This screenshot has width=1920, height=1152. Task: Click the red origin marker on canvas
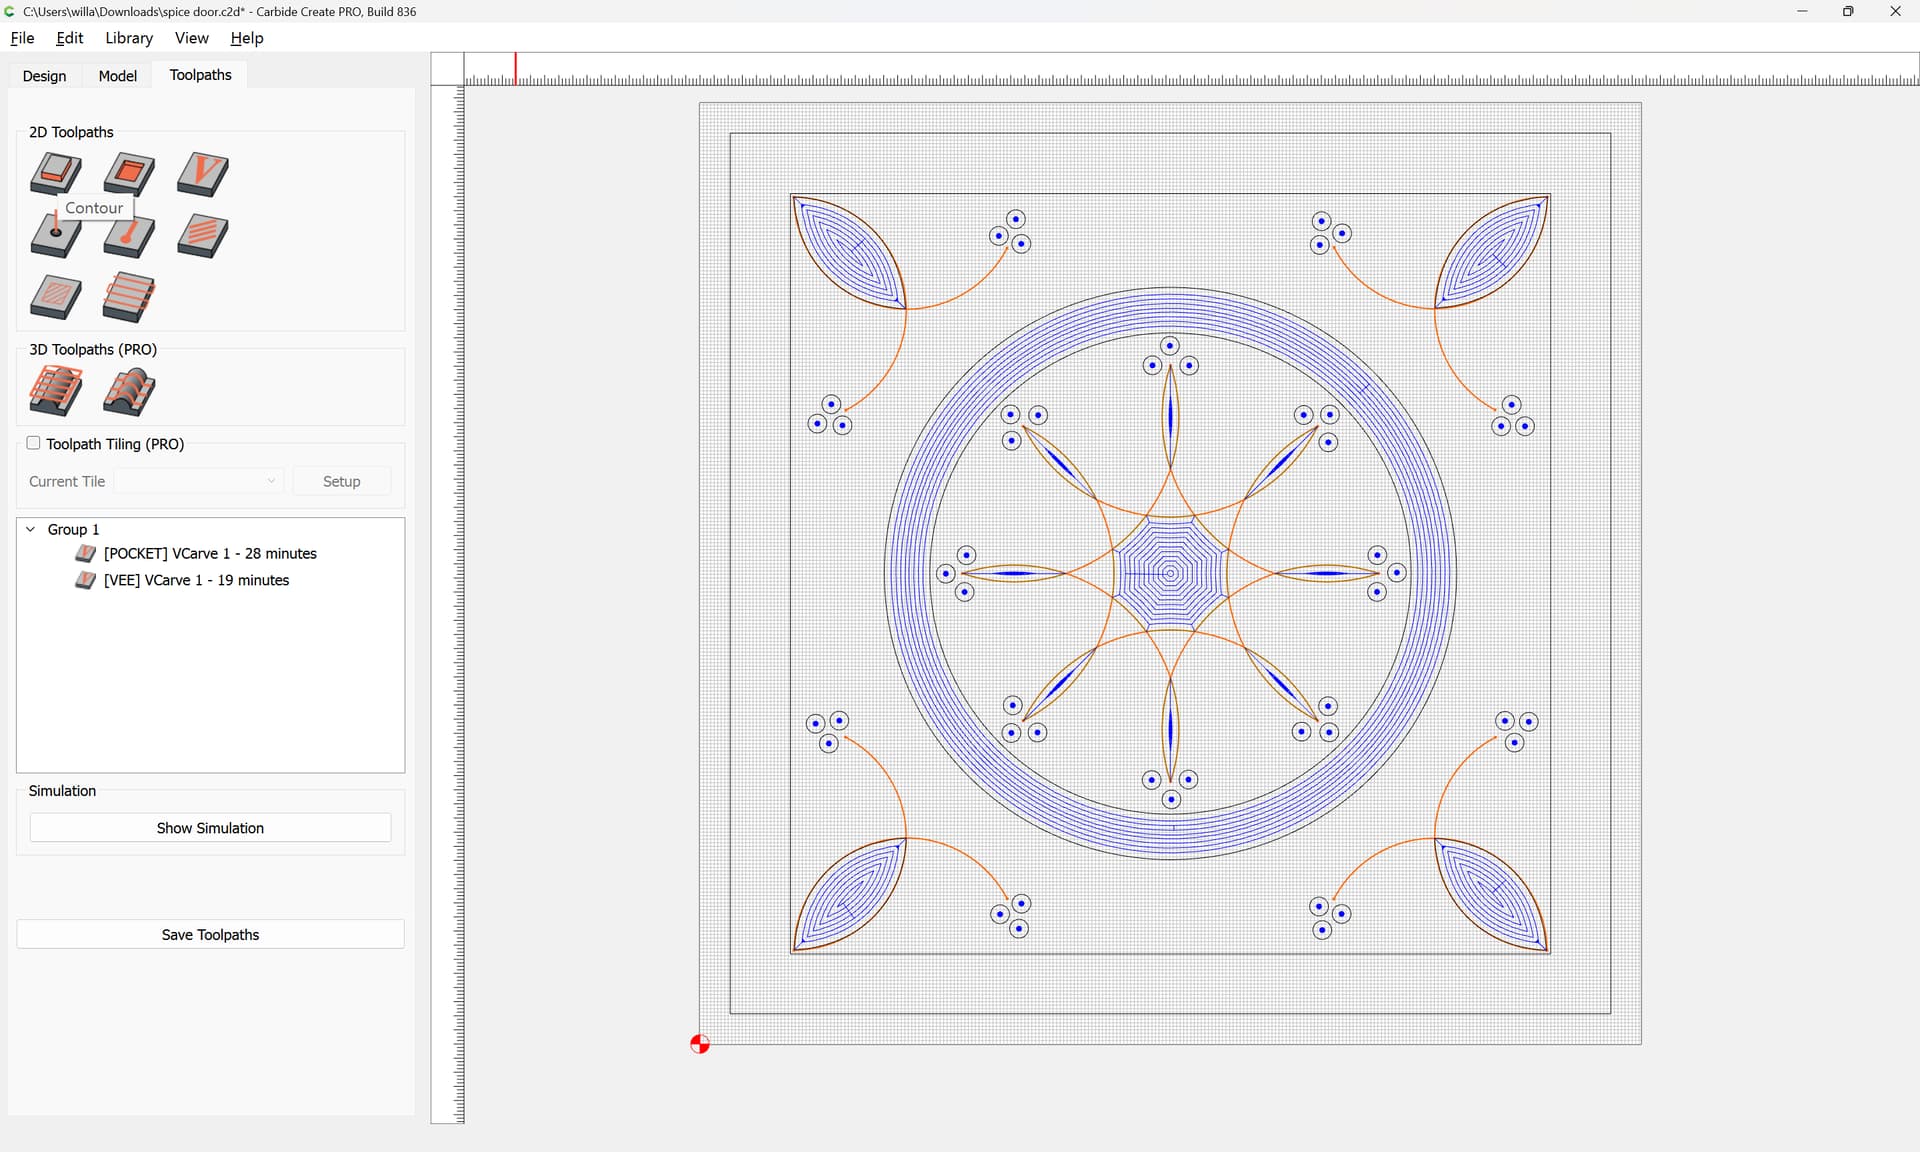coord(700,1044)
